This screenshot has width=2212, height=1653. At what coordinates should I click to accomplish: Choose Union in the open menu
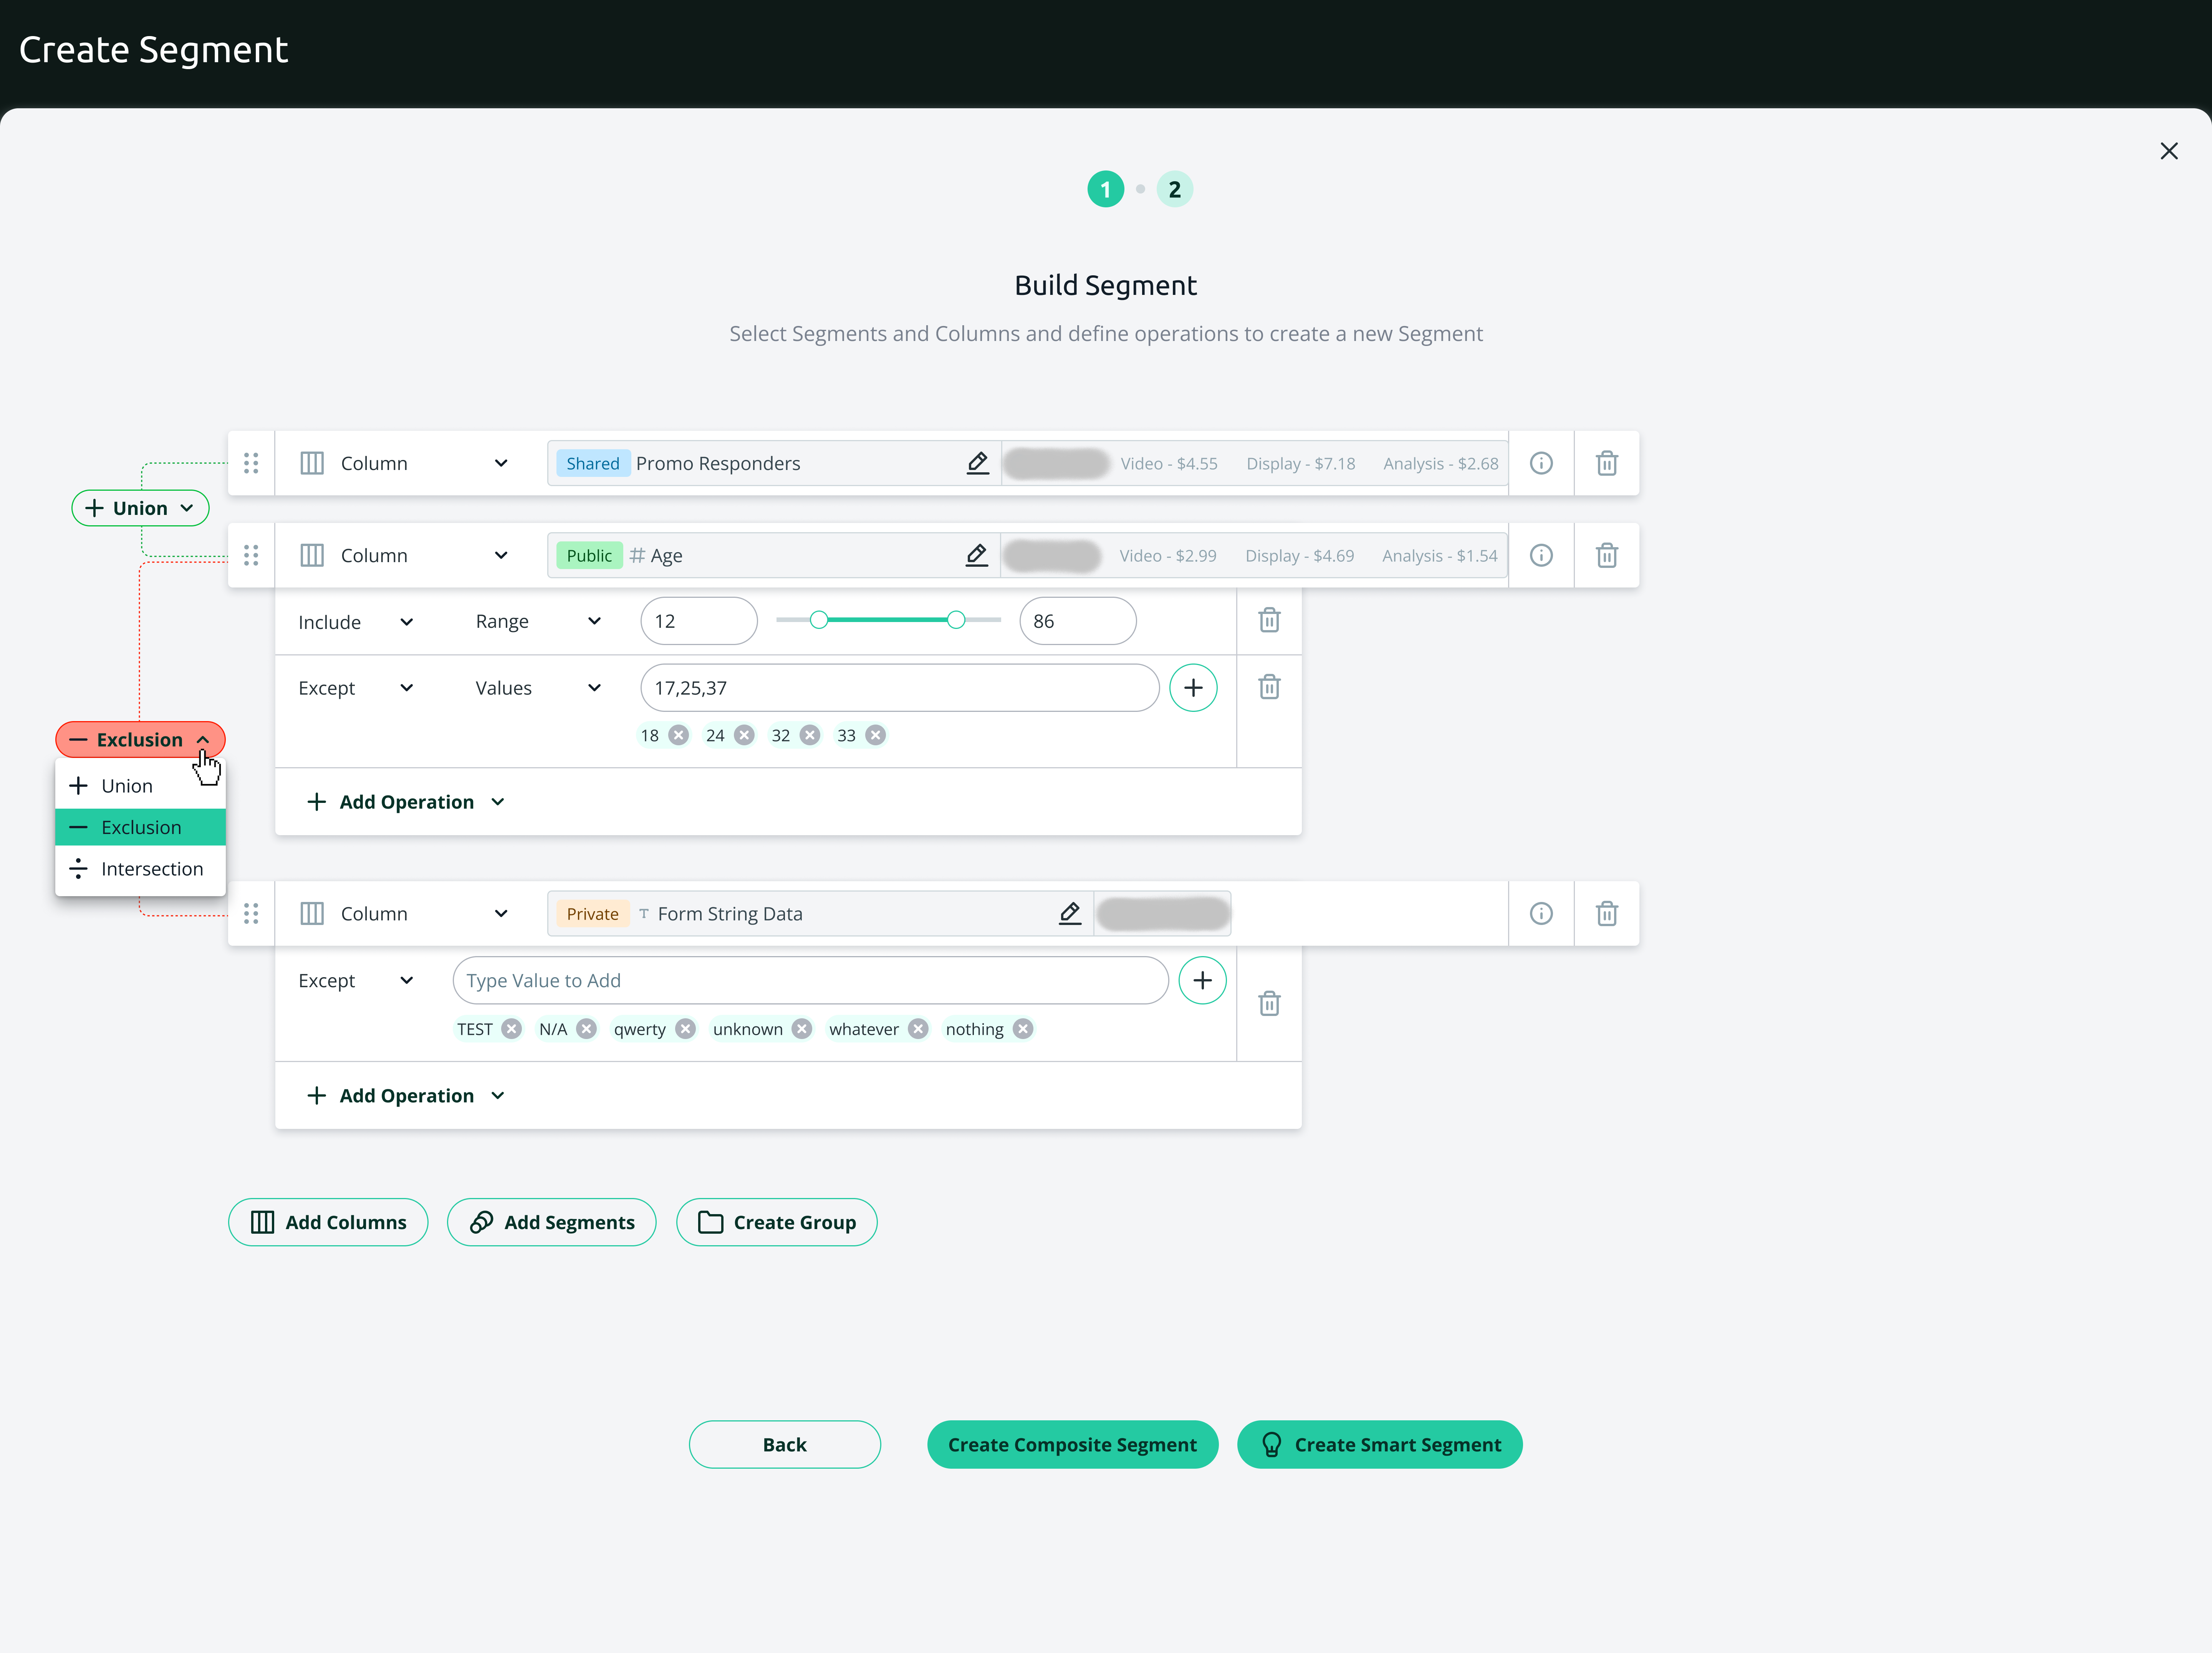tap(127, 786)
